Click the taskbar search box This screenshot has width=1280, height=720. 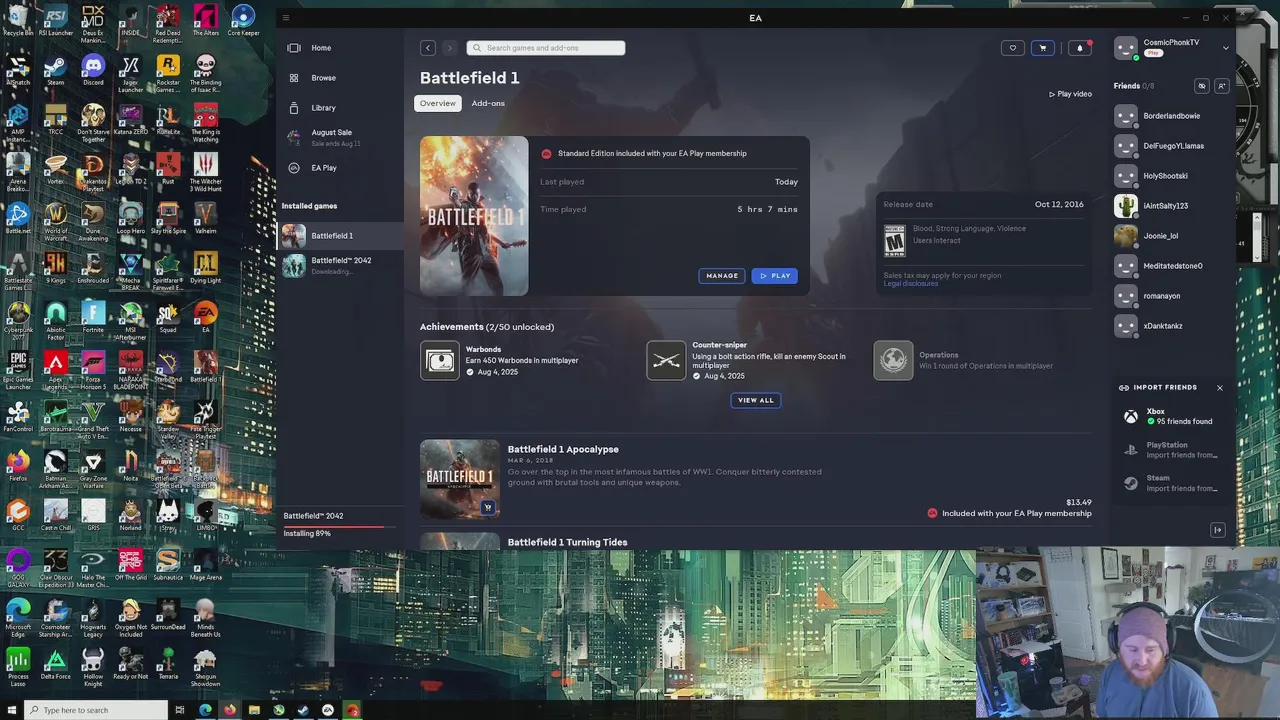(x=96, y=710)
